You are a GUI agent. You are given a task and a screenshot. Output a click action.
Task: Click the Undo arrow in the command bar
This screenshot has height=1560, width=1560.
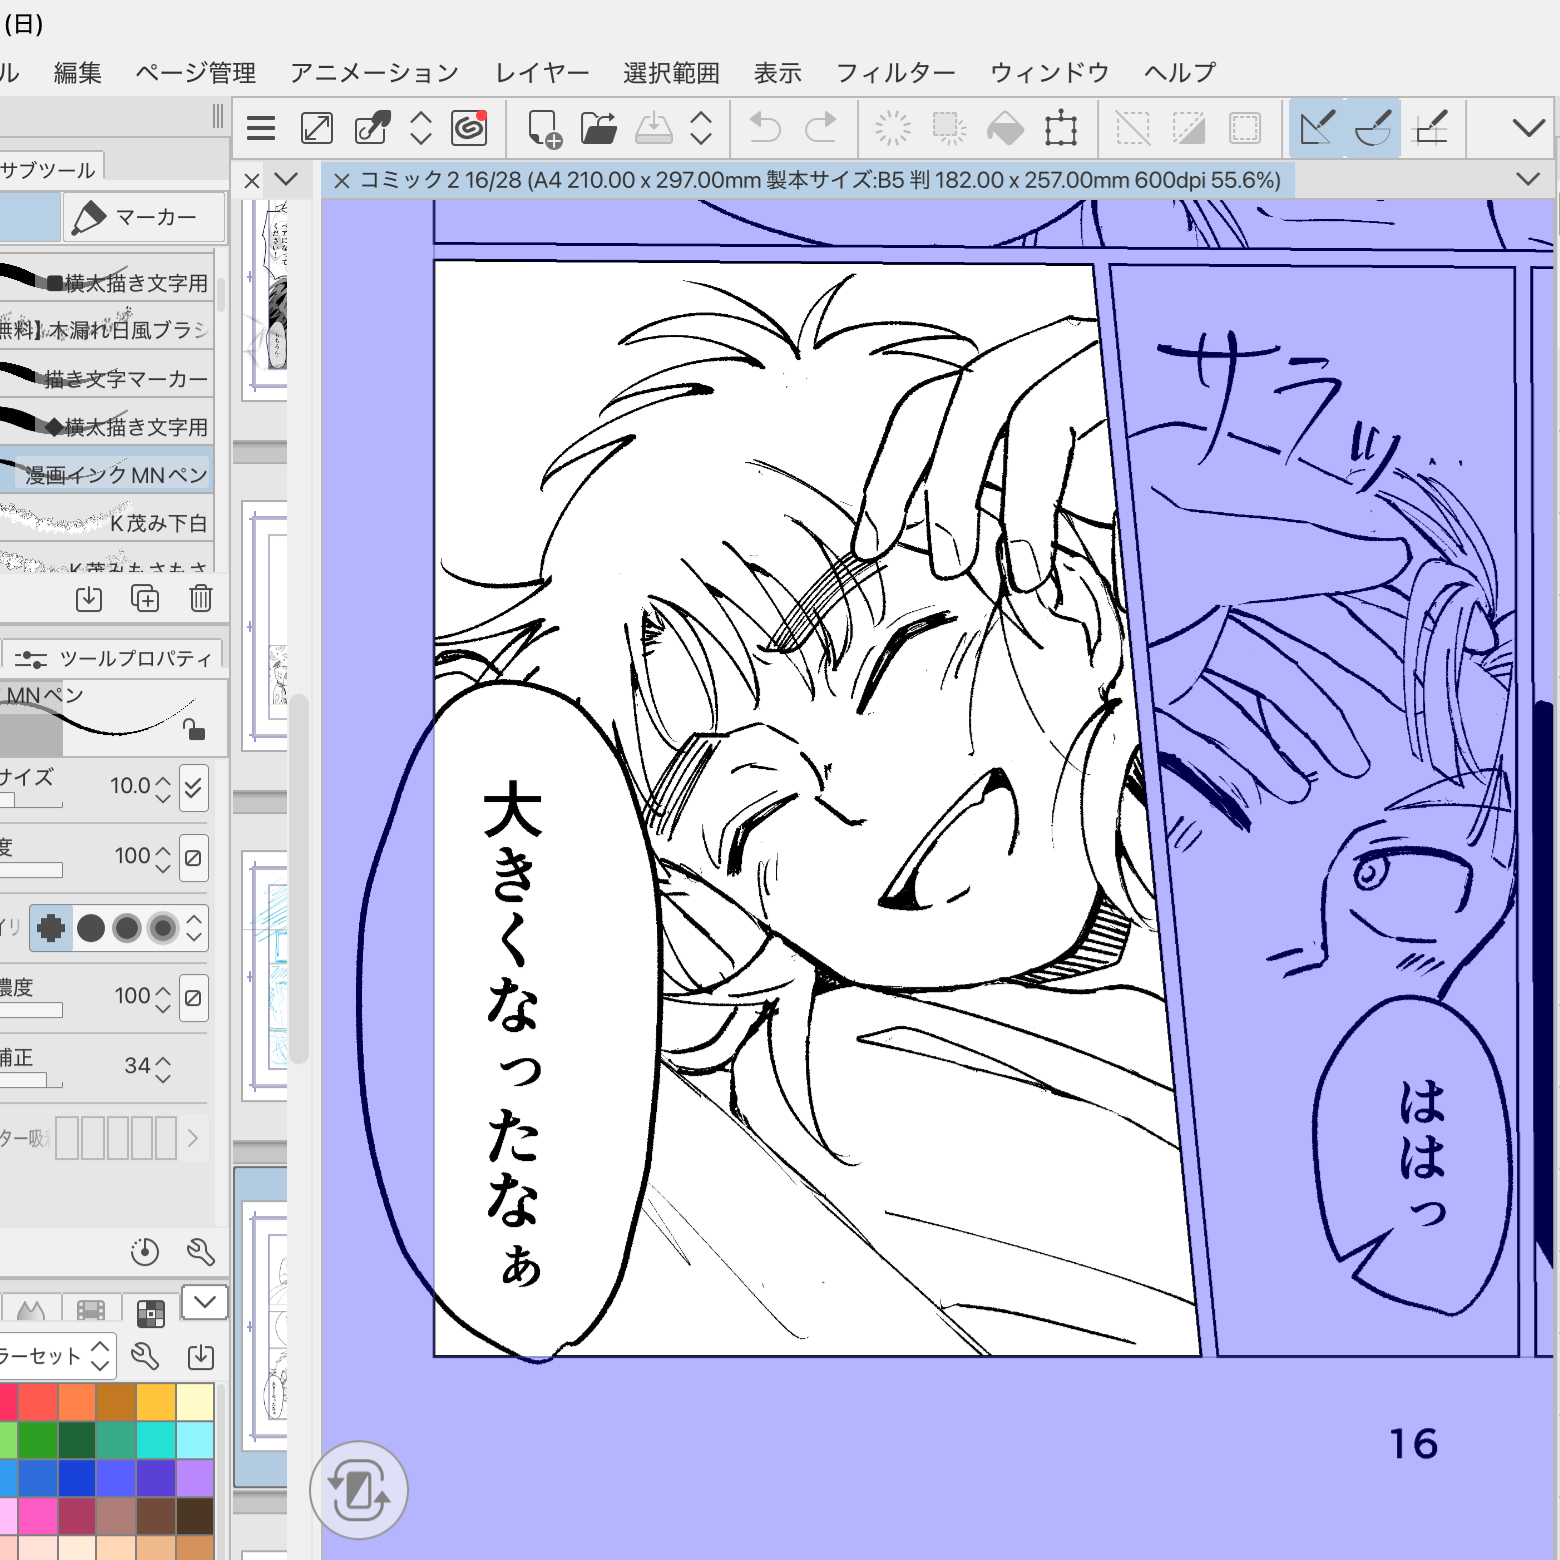(765, 128)
